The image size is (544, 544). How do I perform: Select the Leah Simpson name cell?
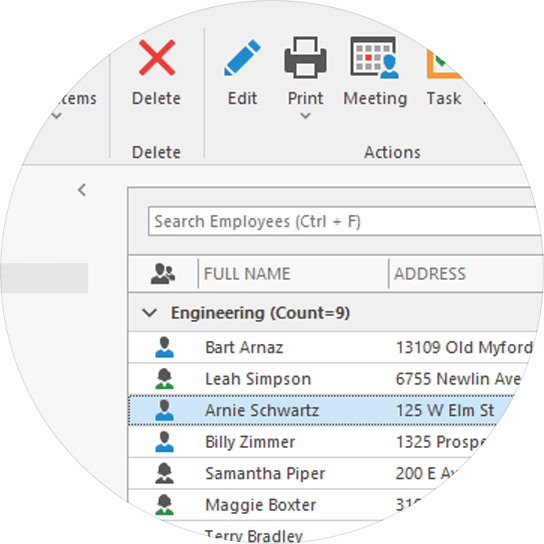[258, 379]
